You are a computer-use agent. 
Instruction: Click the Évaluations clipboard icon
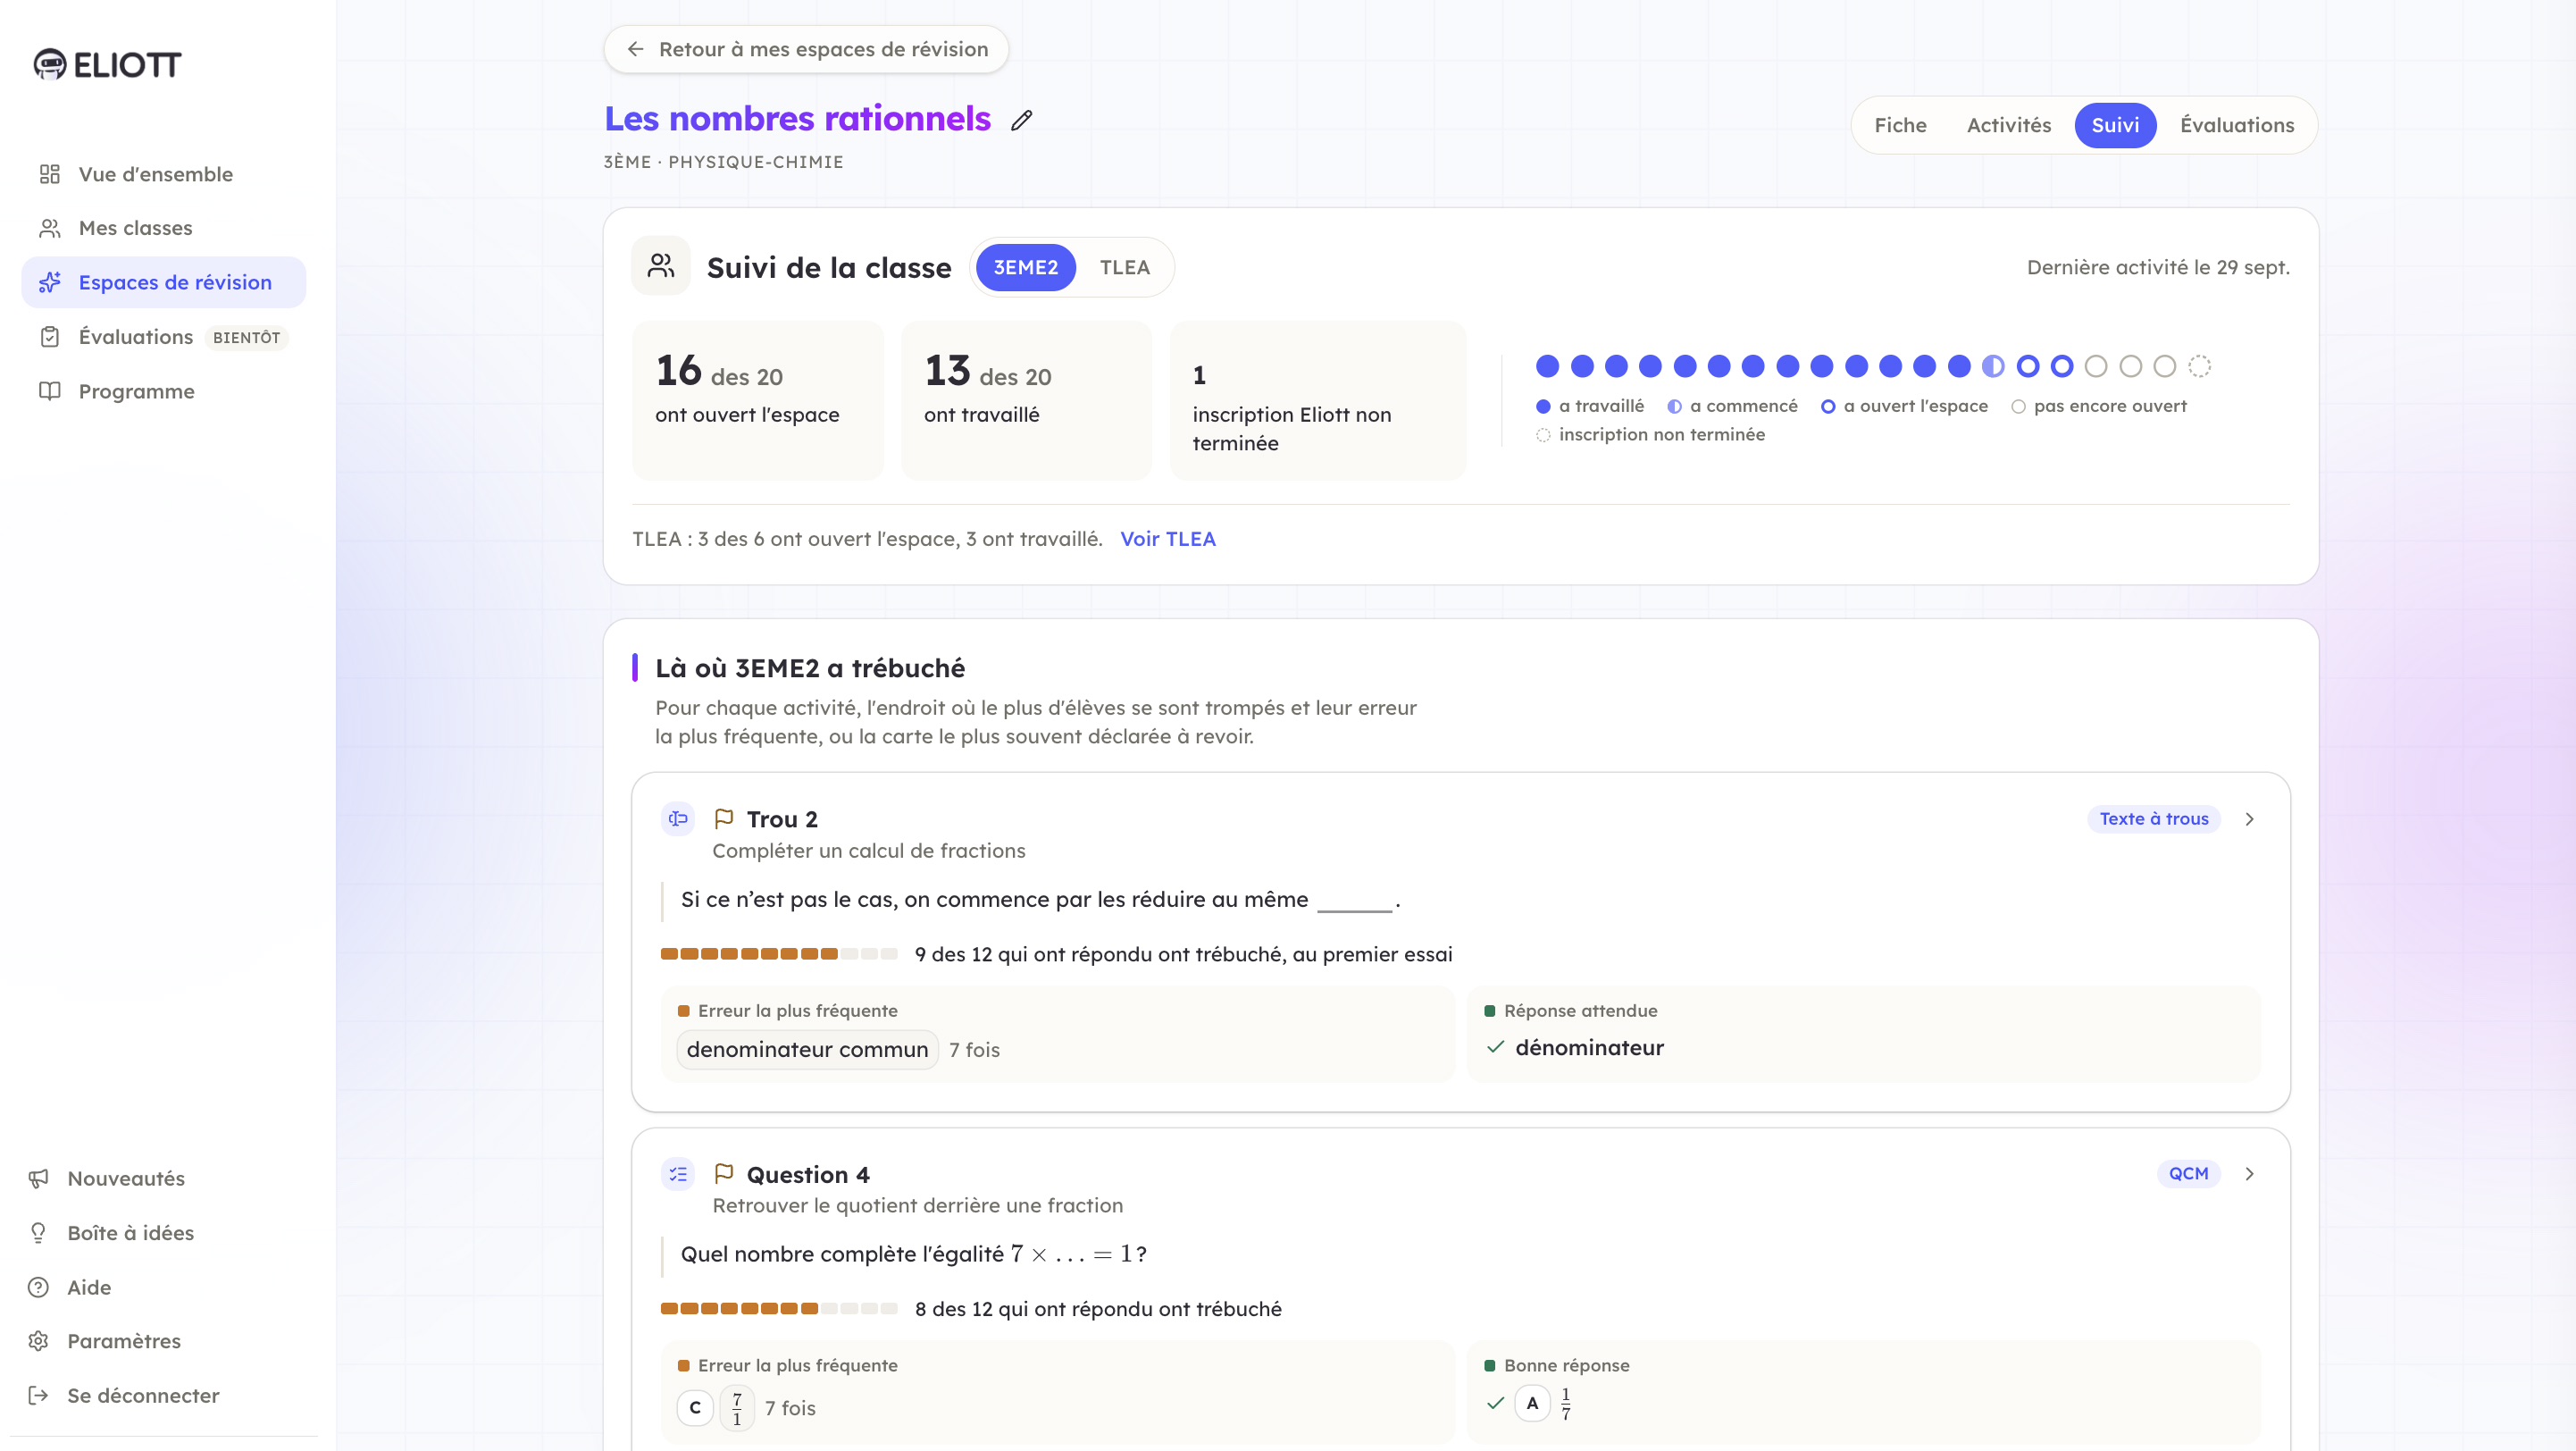(50, 337)
